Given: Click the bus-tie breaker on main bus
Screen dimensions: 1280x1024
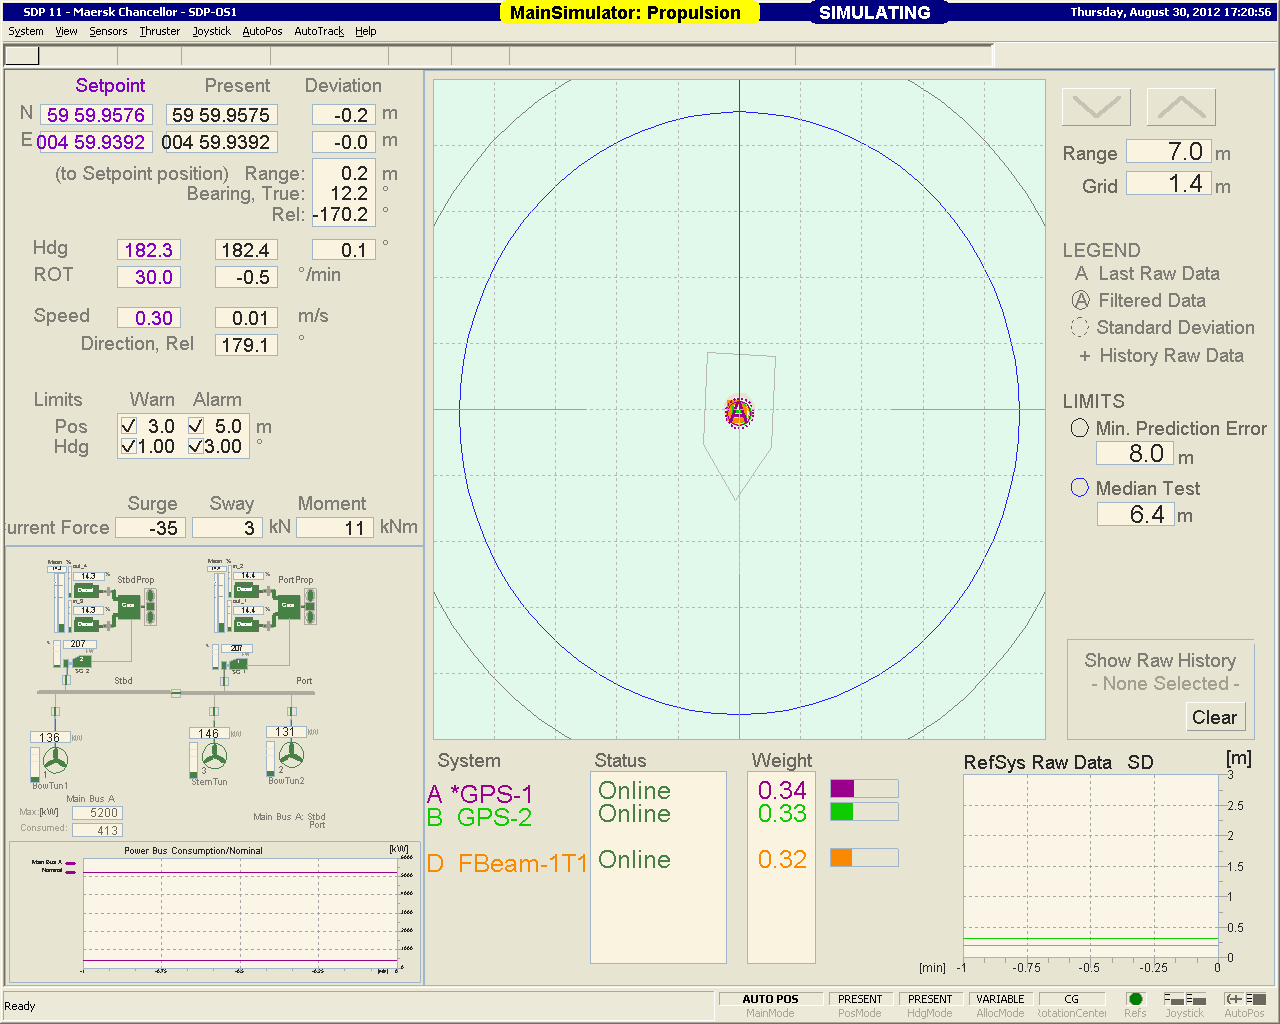Looking at the screenshot, I should (176, 693).
